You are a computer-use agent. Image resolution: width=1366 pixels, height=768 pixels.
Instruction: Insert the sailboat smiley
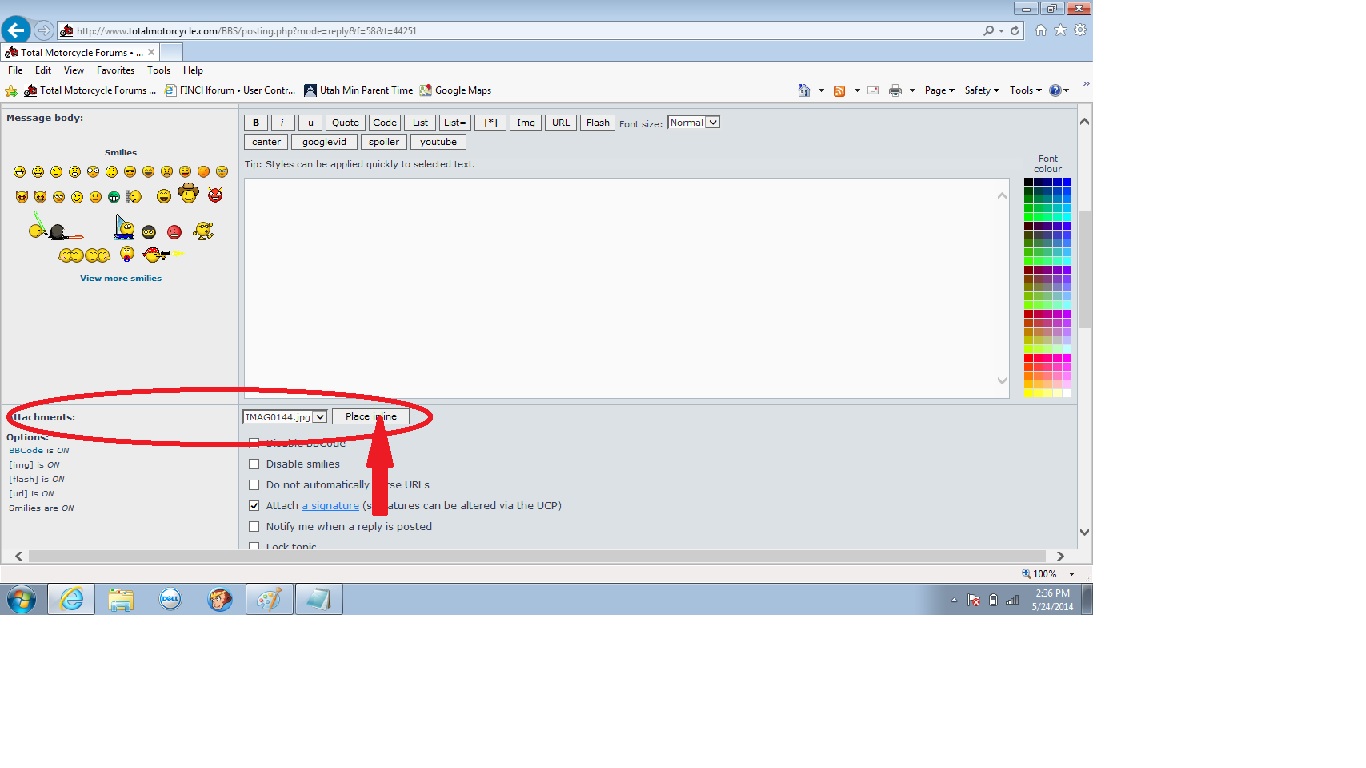(x=124, y=227)
